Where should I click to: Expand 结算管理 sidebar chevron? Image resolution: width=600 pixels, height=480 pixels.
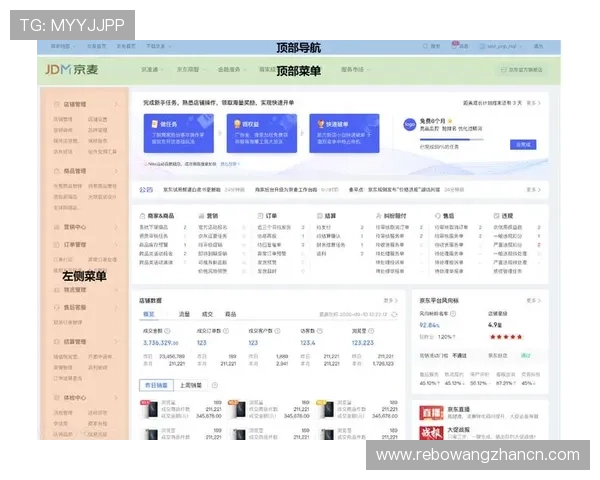[x=116, y=341]
